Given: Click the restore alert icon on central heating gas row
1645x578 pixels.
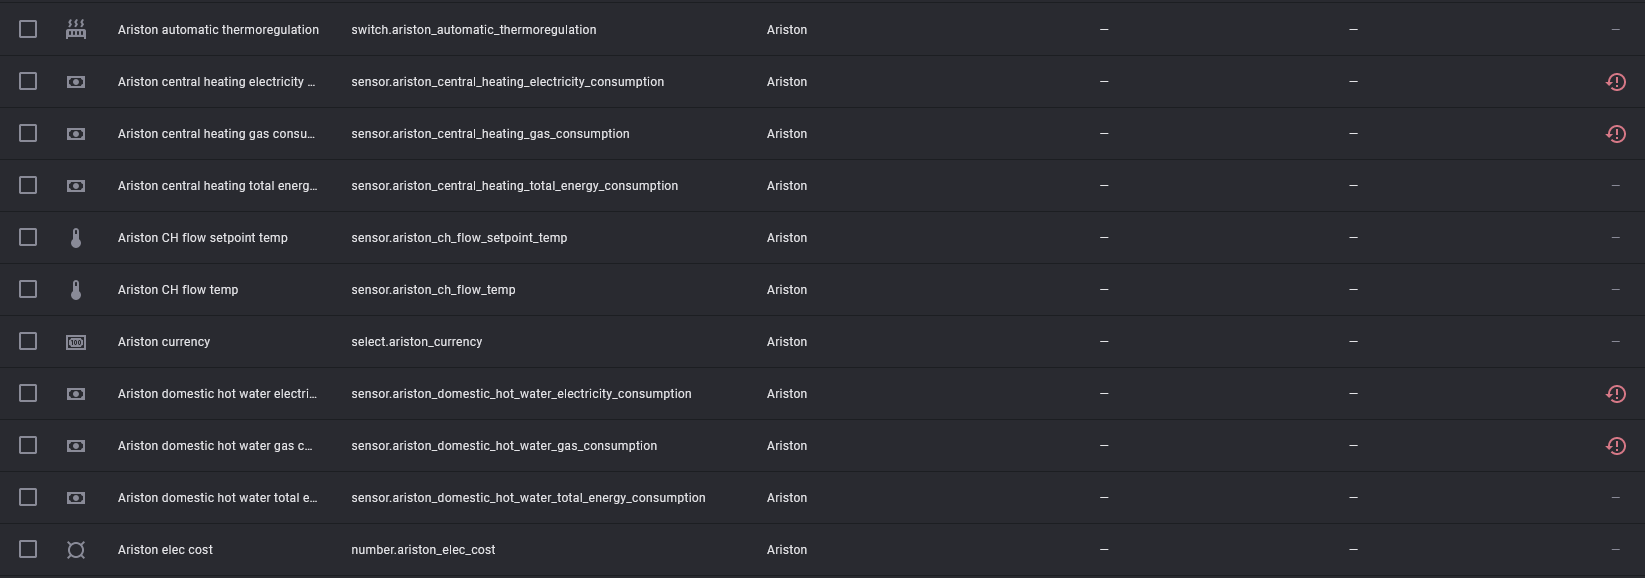Looking at the screenshot, I should 1616,133.
